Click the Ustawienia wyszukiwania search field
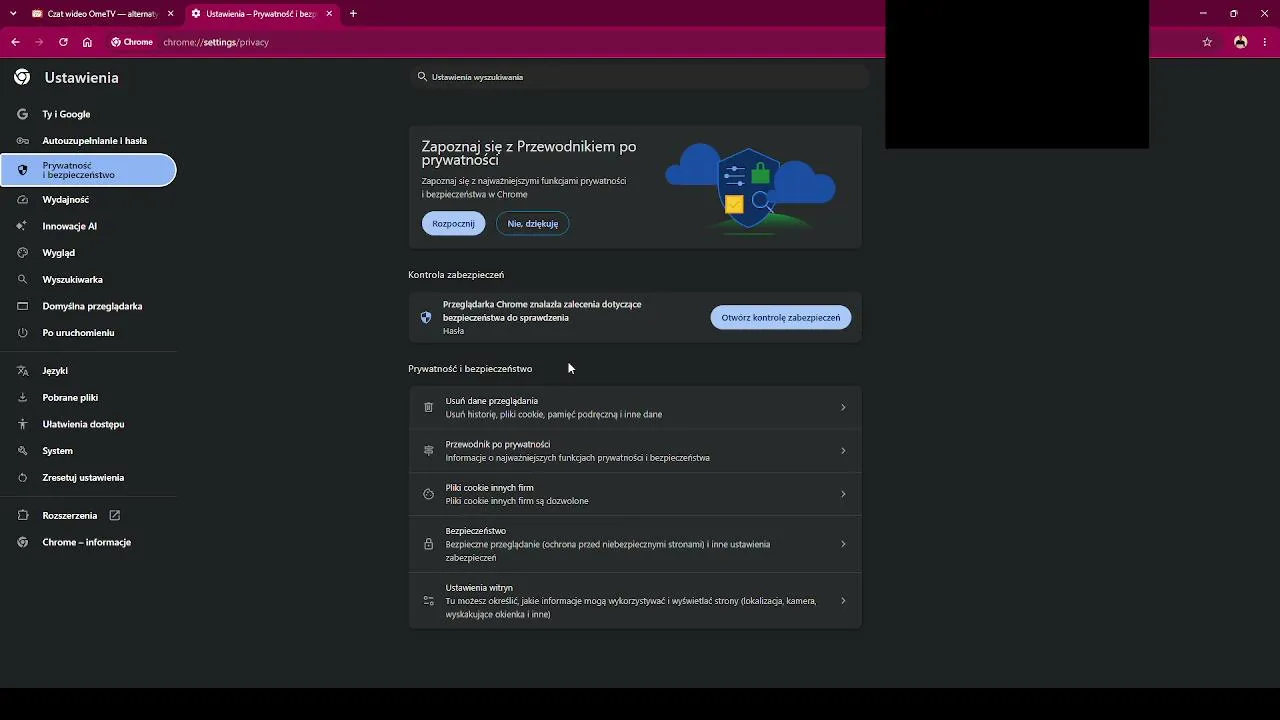Image resolution: width=1280 pixels, height=720 pixels. tap(639, 77)
